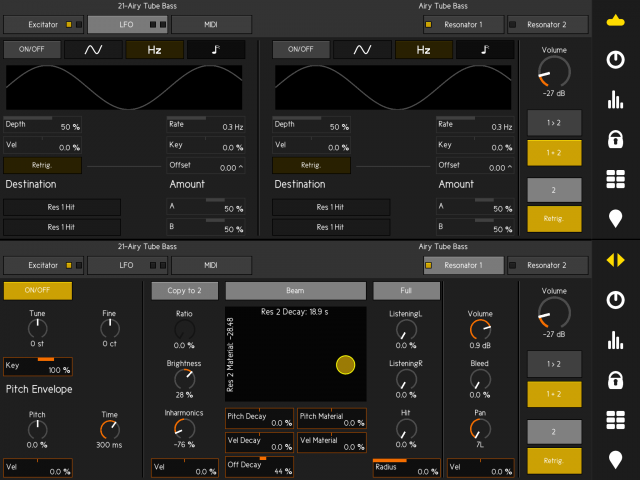This screenshot has height=480, width=640.
Task: Click the cloud icon in the sidebar
Action: coord(617,20)
